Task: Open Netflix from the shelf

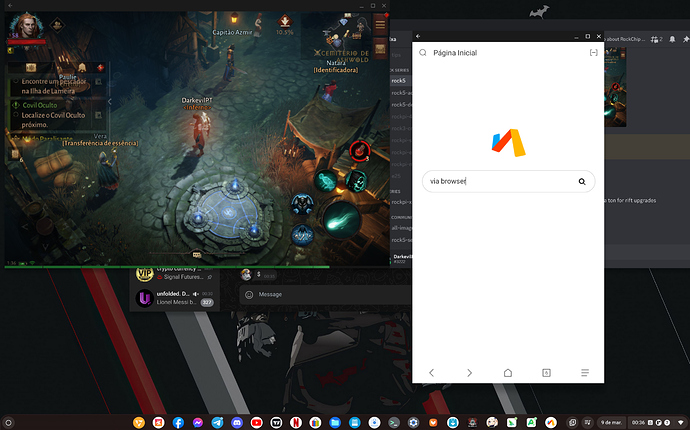Action: (x=296, y=423)
